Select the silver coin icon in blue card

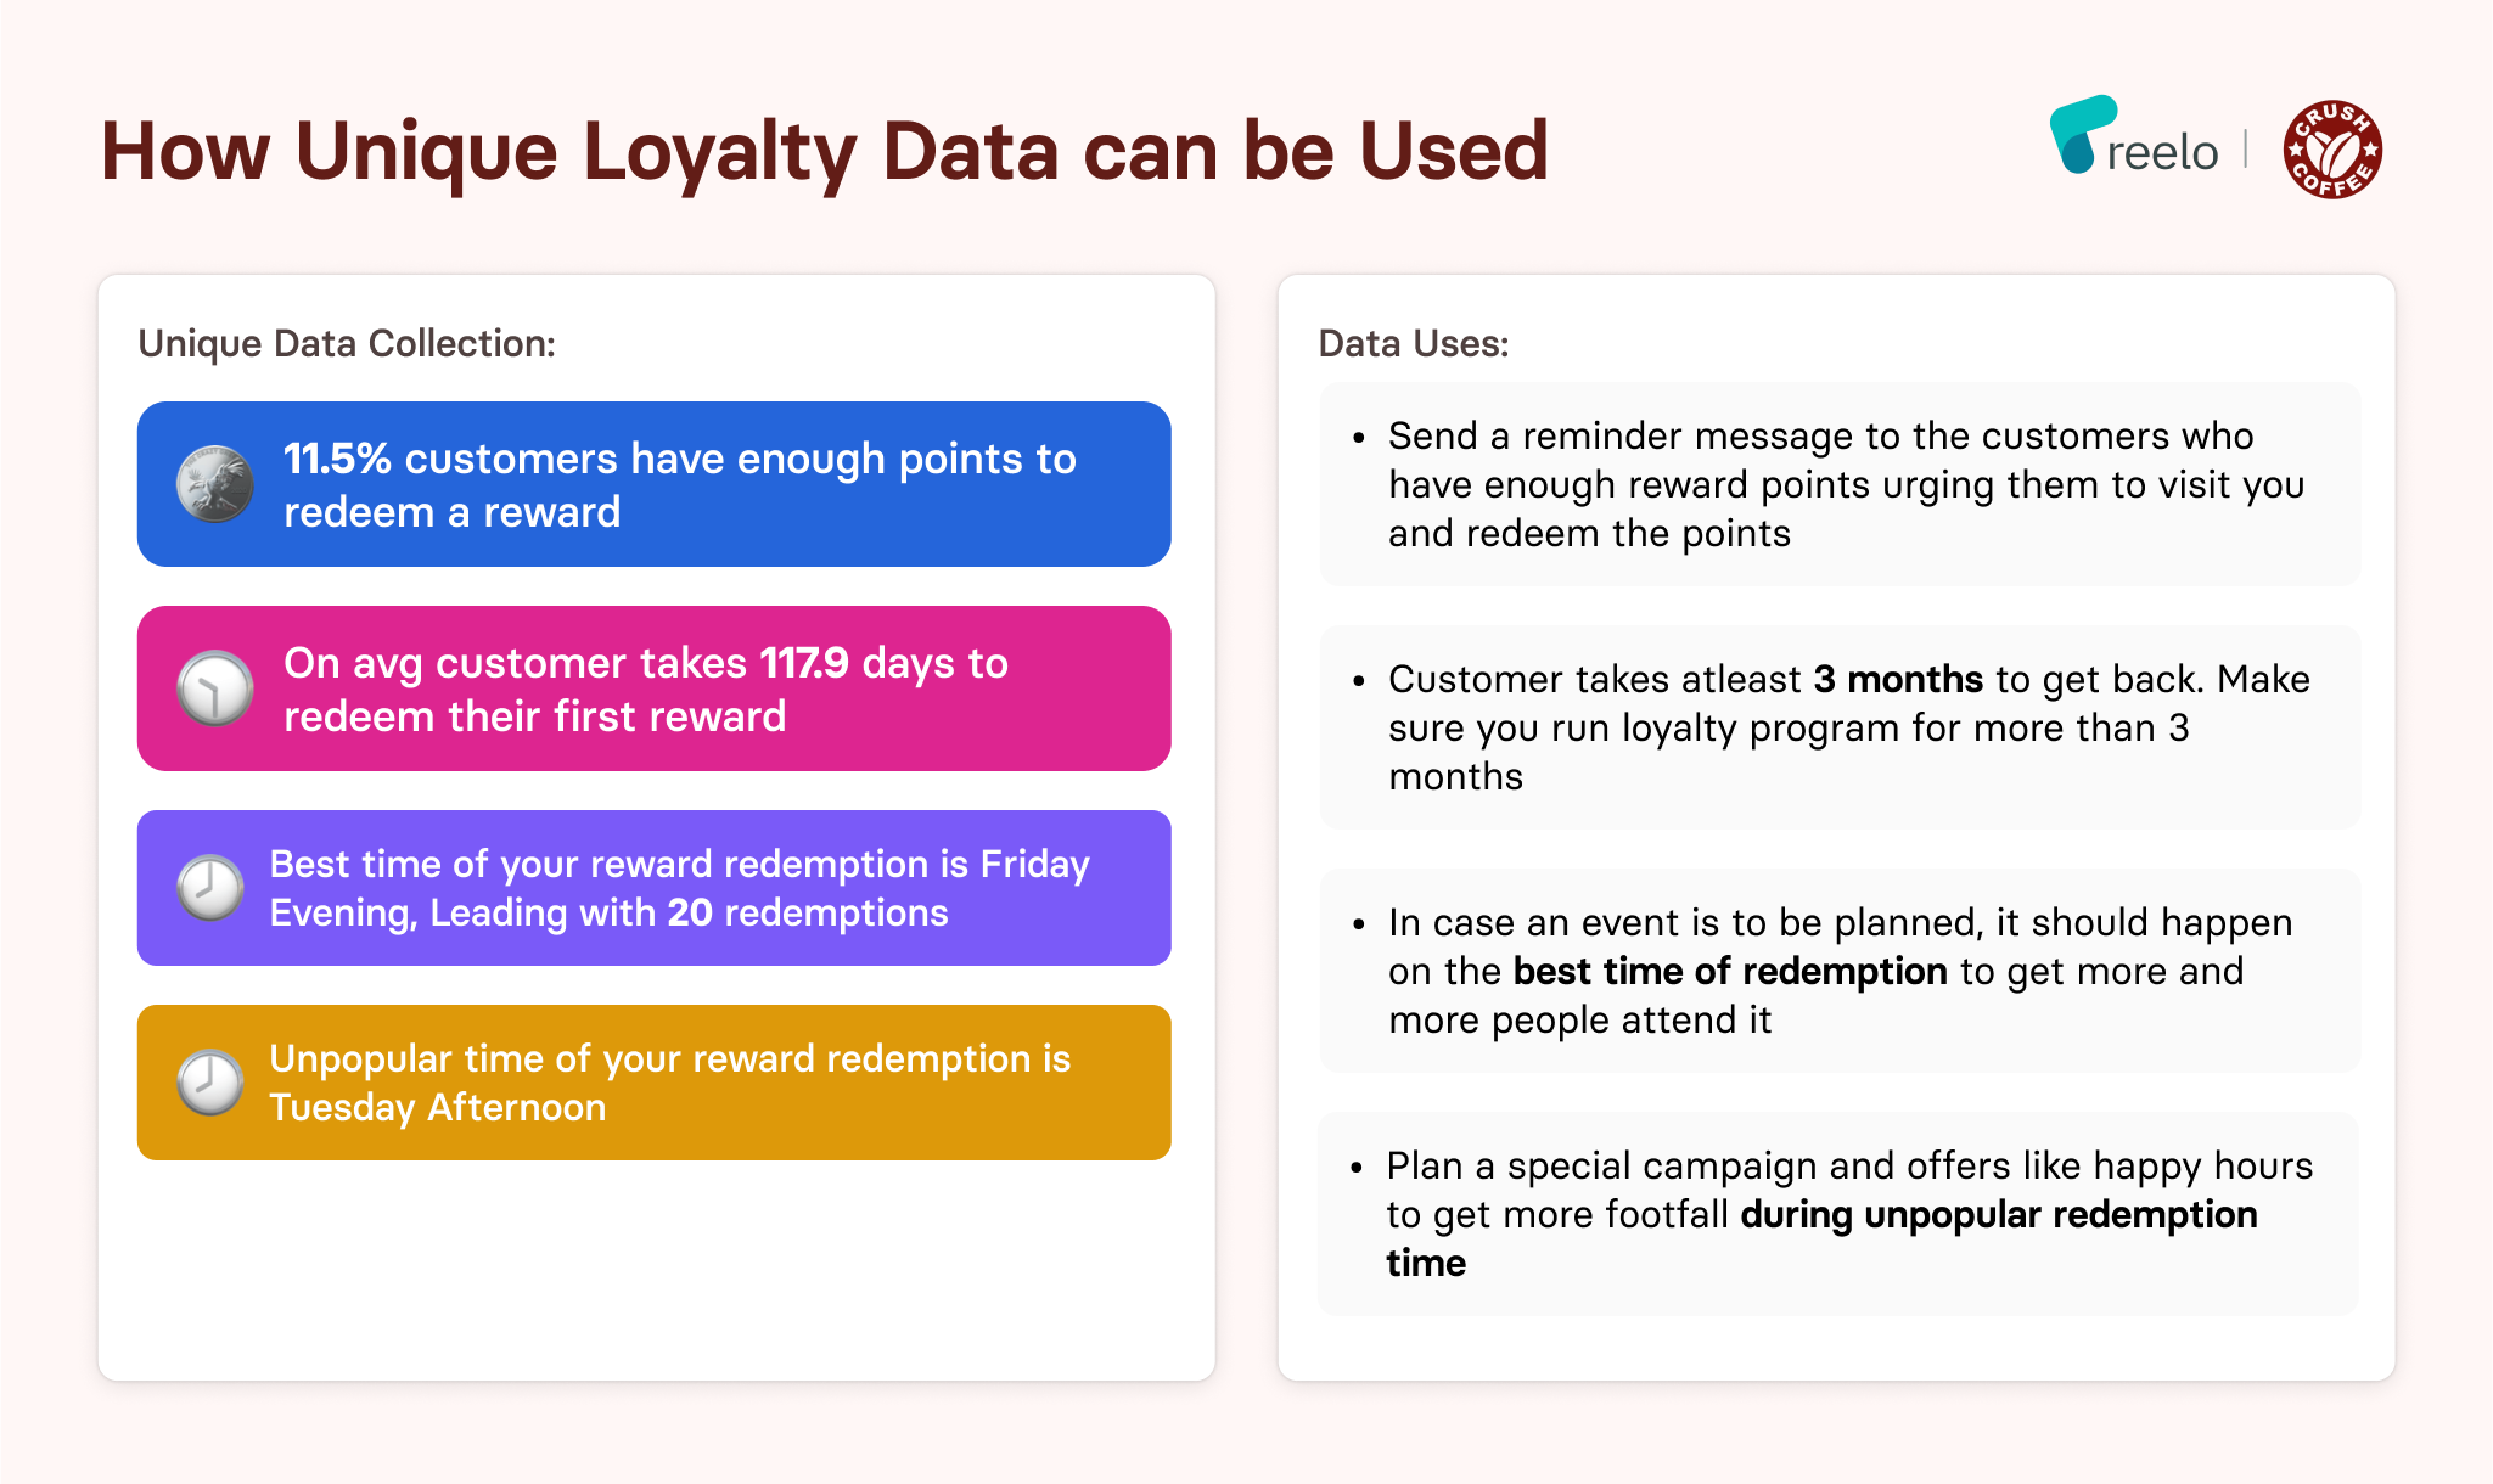point(215,484)
